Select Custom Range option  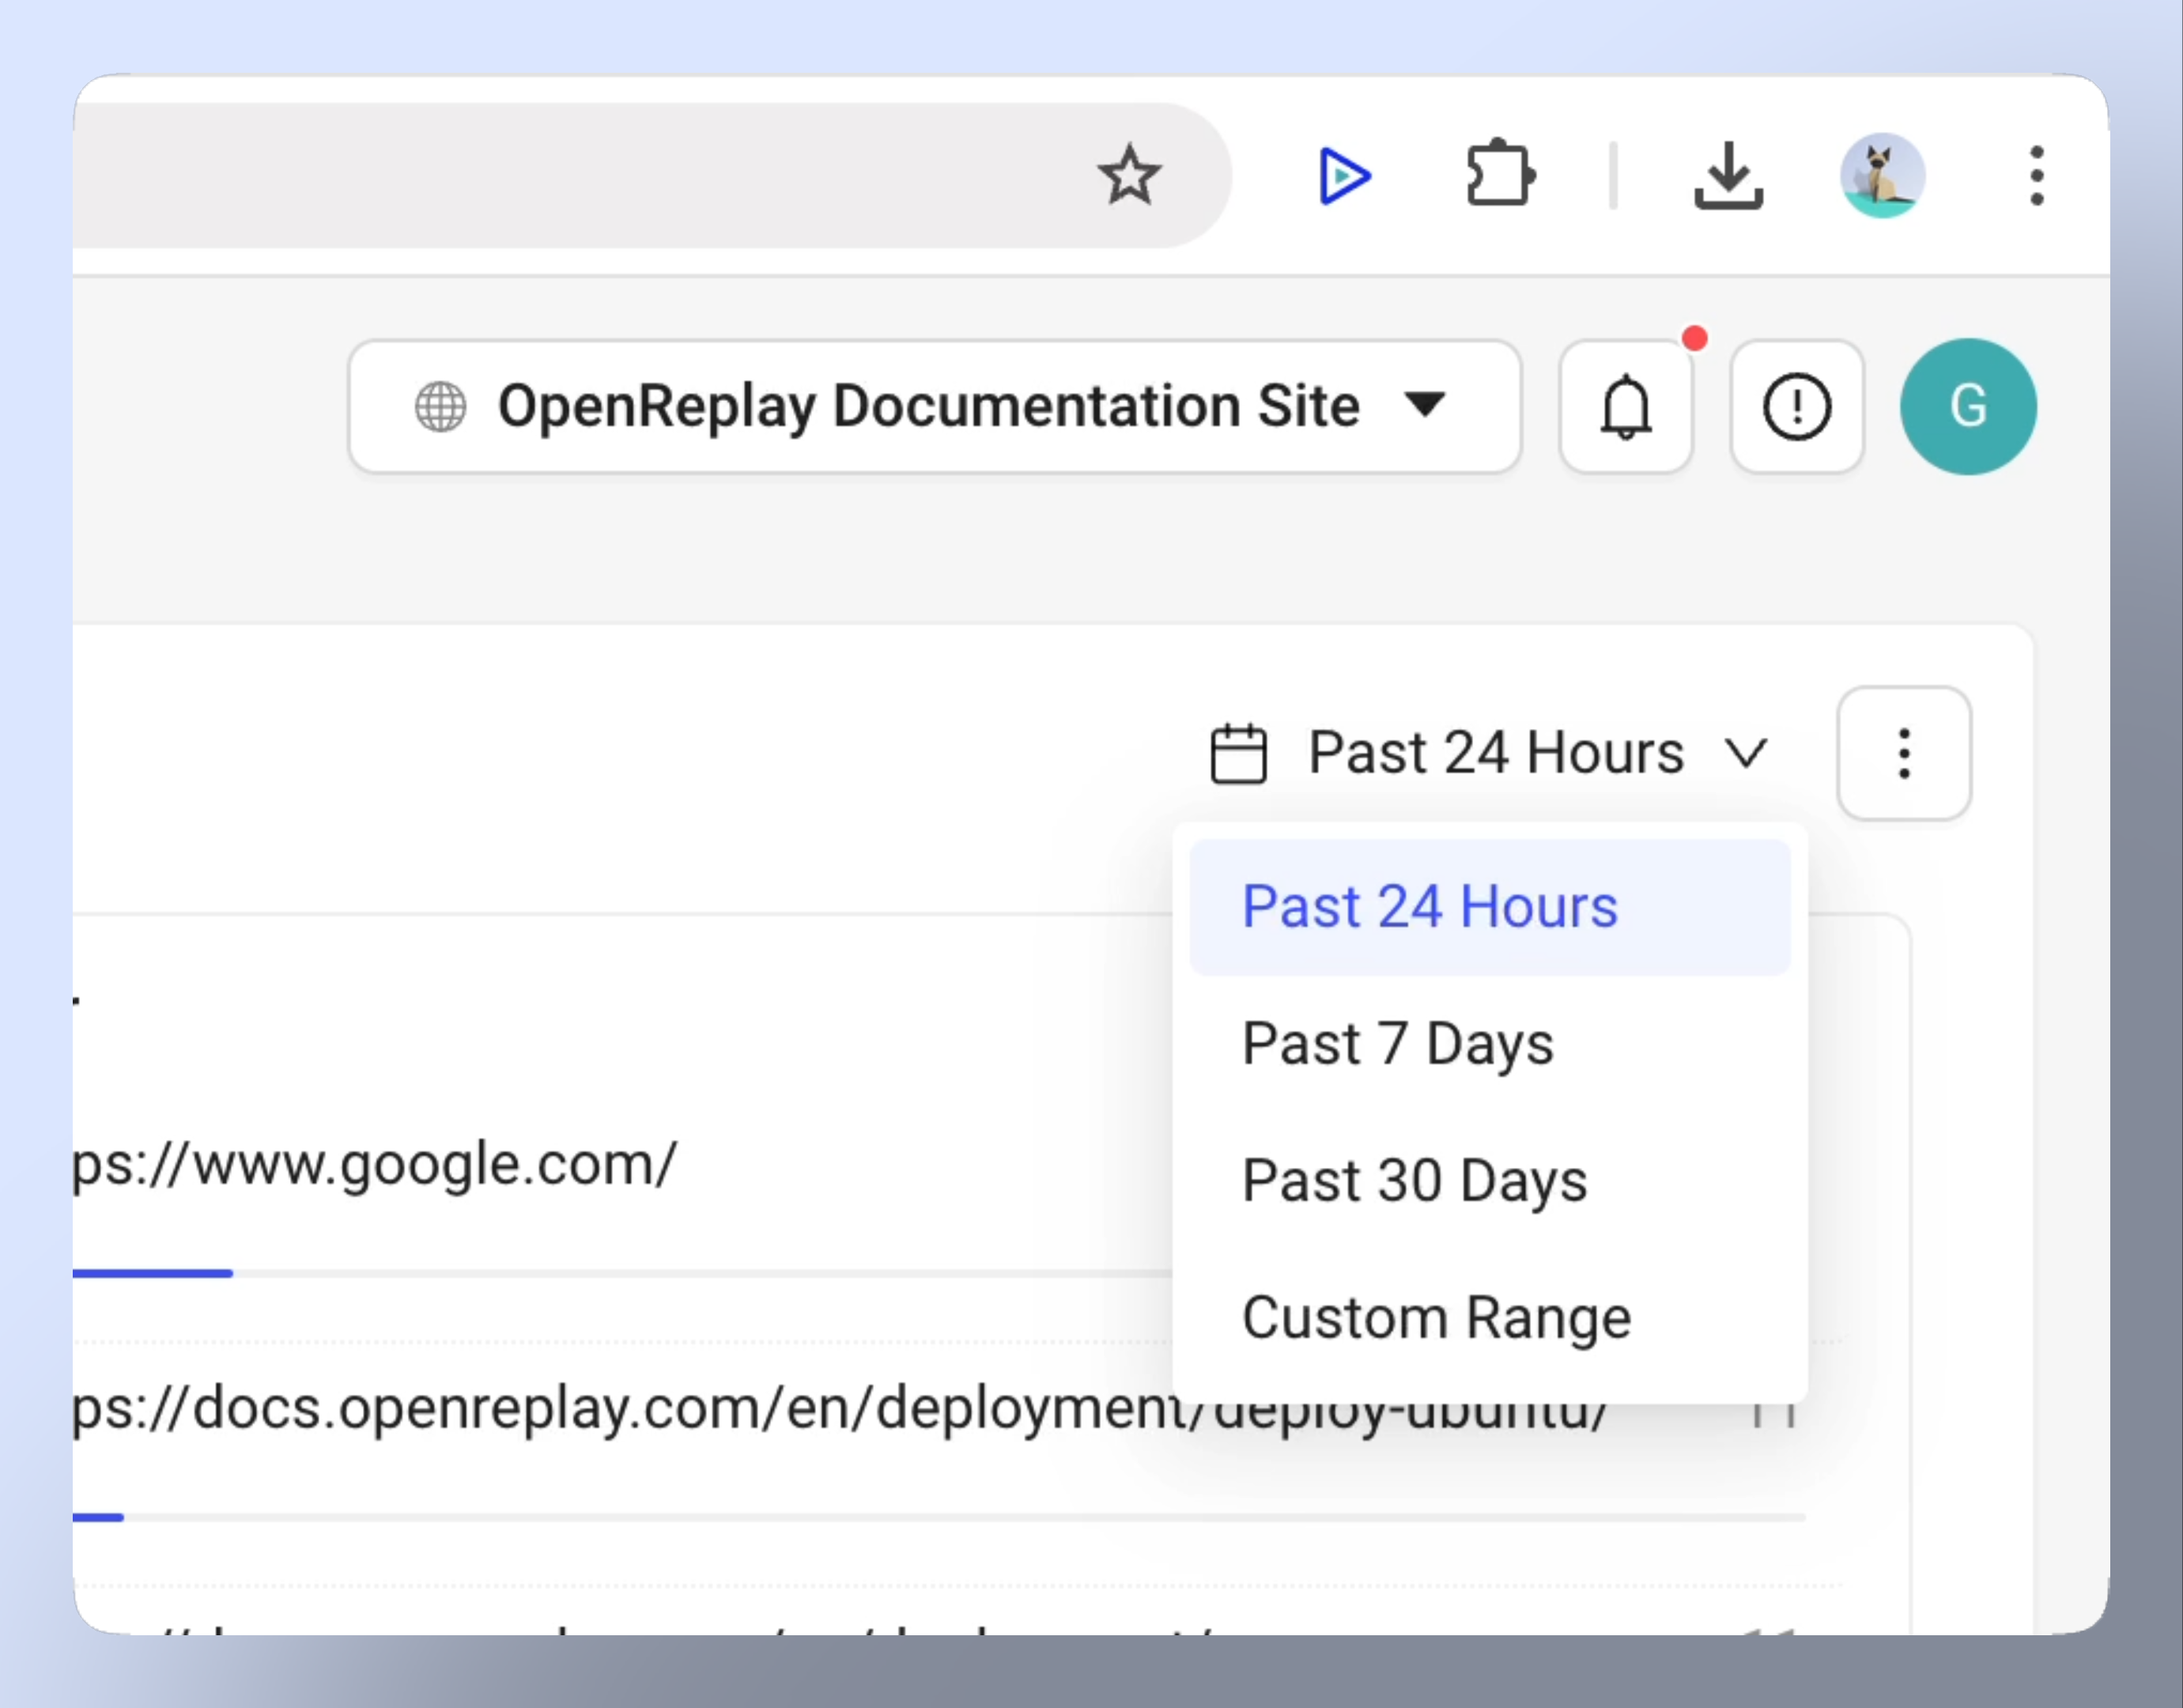pos(1490,1318)
